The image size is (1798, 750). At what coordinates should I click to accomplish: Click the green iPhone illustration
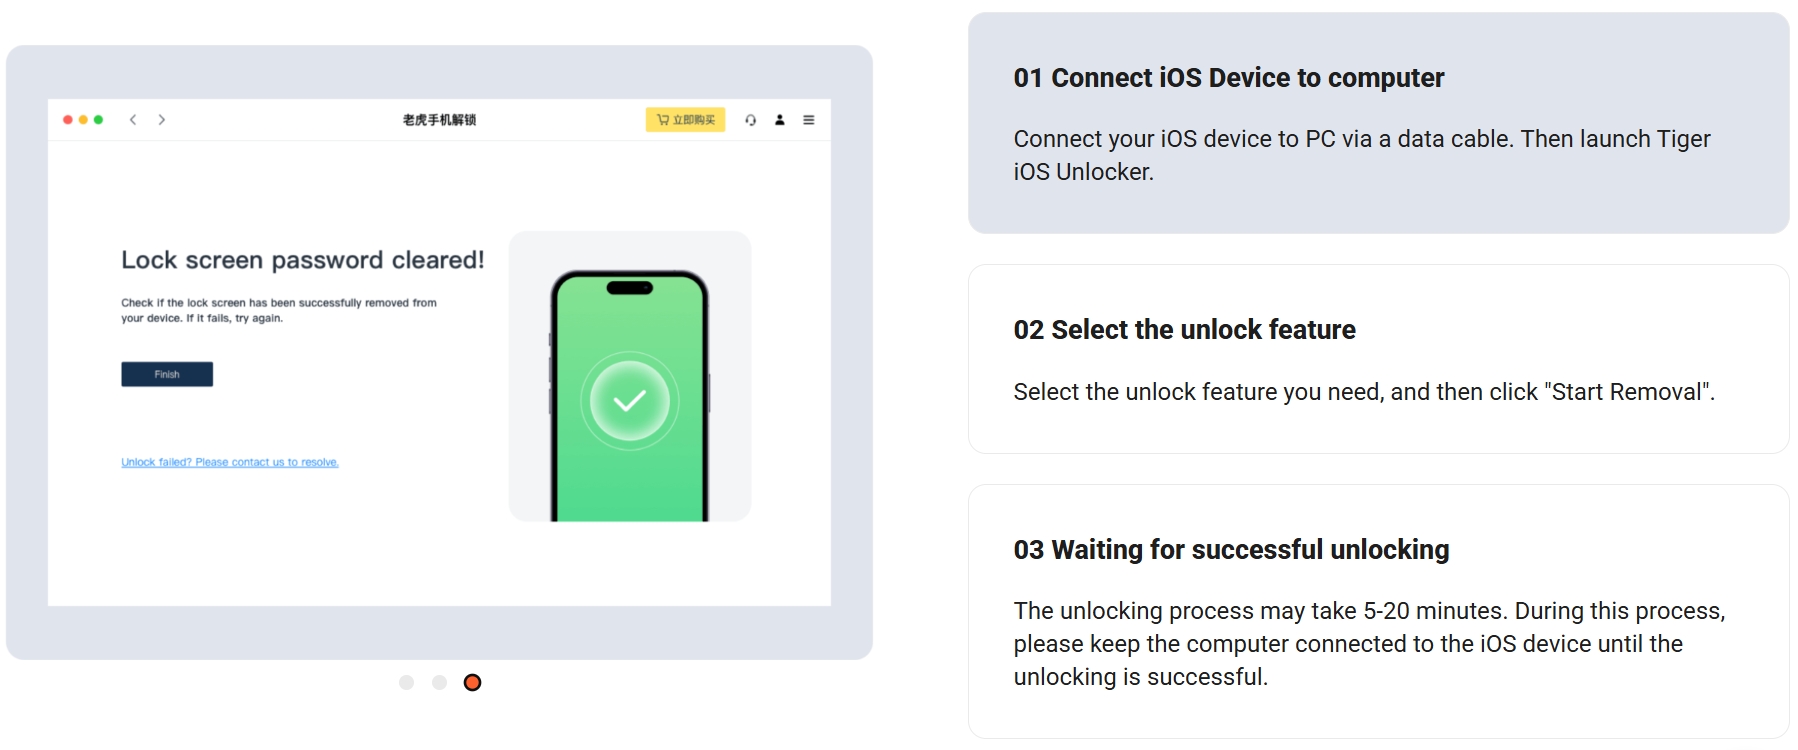(x=629, y=396)
